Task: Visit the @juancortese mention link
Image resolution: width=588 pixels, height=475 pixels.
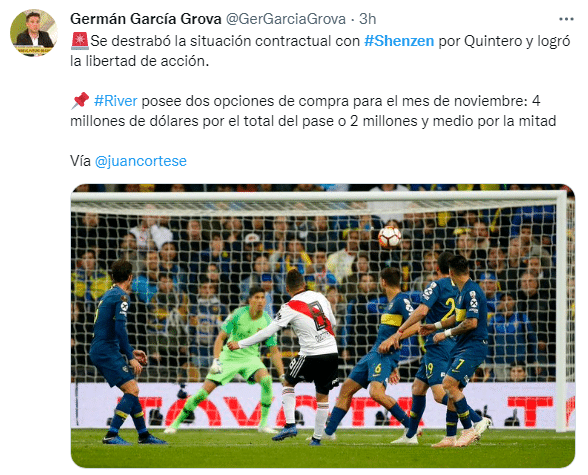Action: (x=141, y=161)
